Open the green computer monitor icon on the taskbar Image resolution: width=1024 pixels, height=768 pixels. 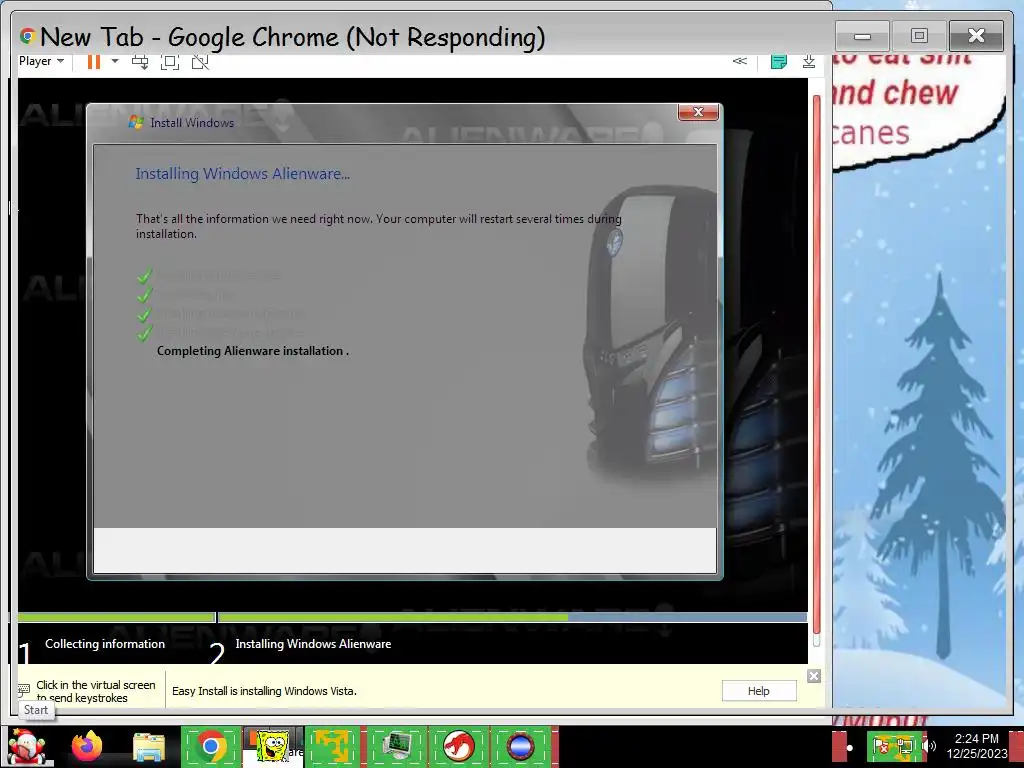[x=397, y=746]
